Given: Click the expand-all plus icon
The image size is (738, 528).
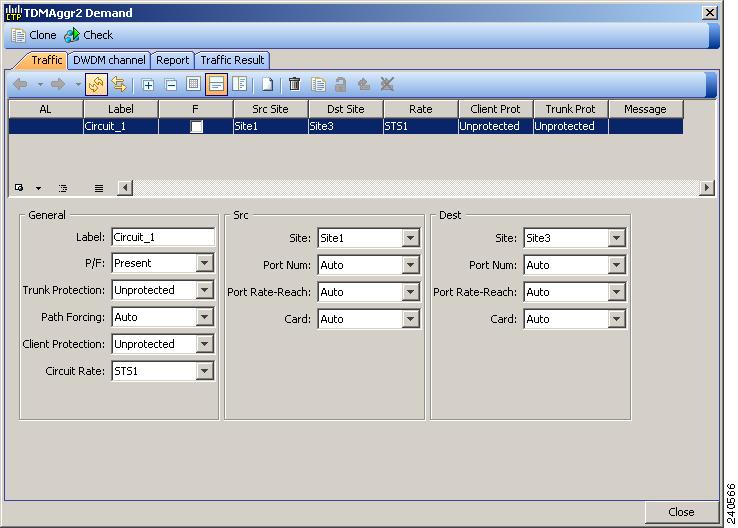Looking at the screenshot, I should pyautogui.click(x=148, y=85).
